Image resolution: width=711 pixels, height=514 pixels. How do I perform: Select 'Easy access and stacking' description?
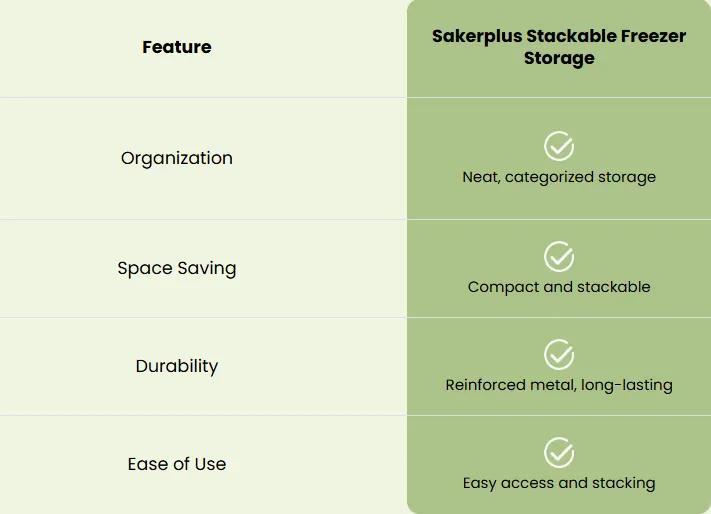[x=559, y=483]
